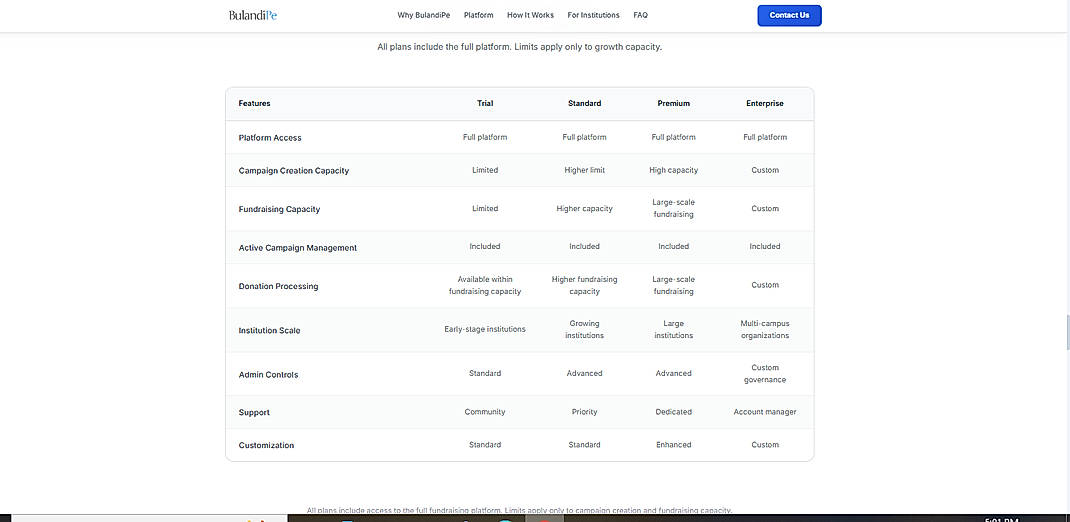Click 'Large-scale fundraising' in Fundraising Capacity row

click(x=674, y=208)
